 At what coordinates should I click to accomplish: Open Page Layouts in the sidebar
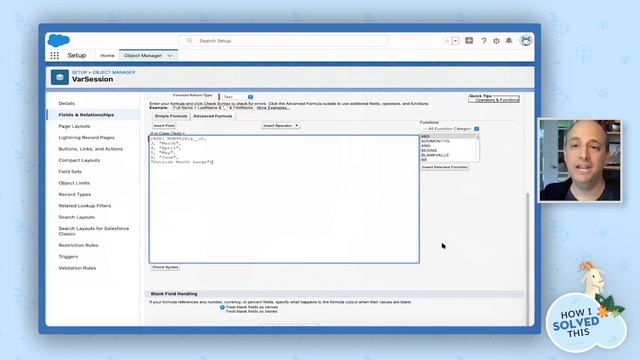[74, 127]
